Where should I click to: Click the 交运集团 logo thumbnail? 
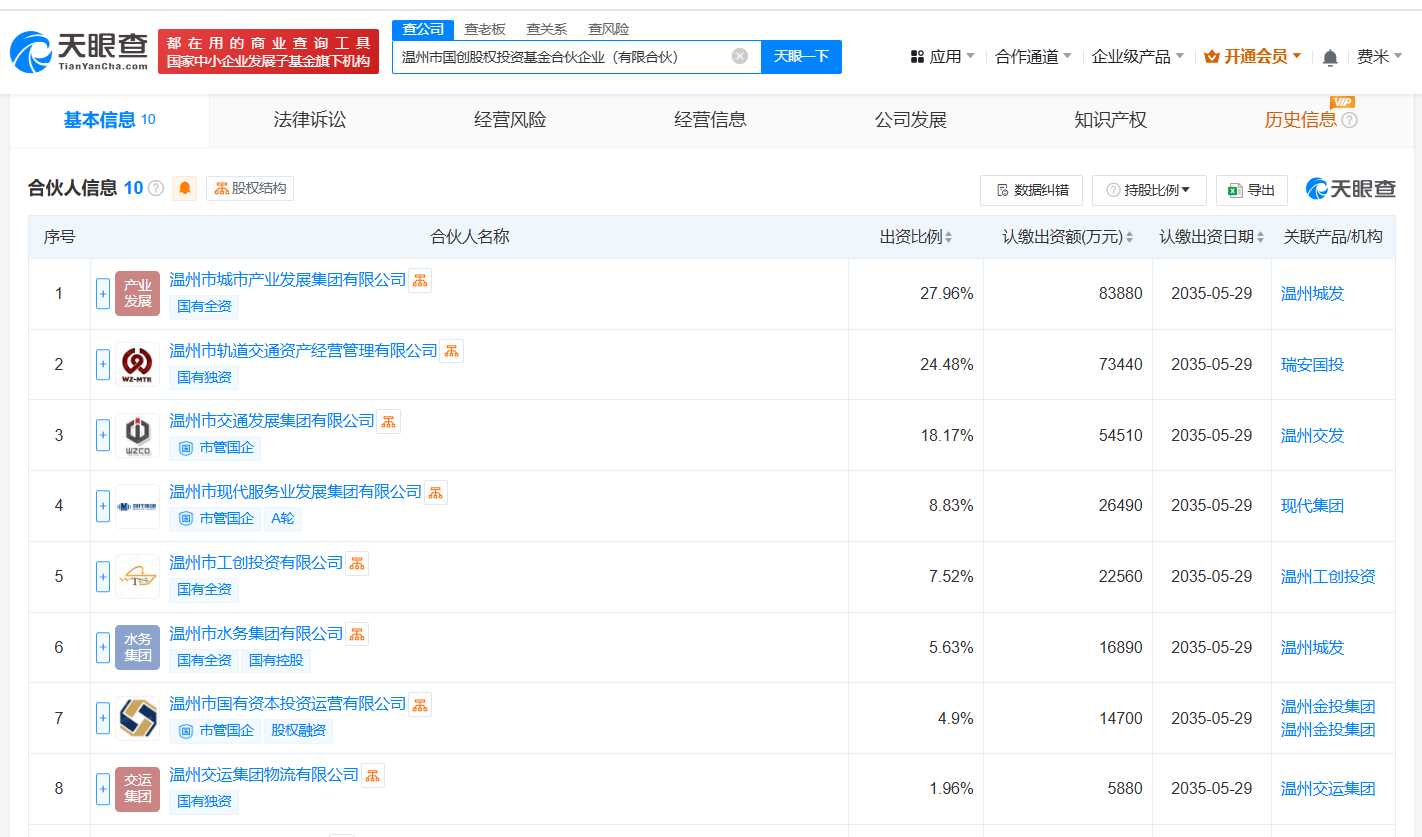point(137,789)
